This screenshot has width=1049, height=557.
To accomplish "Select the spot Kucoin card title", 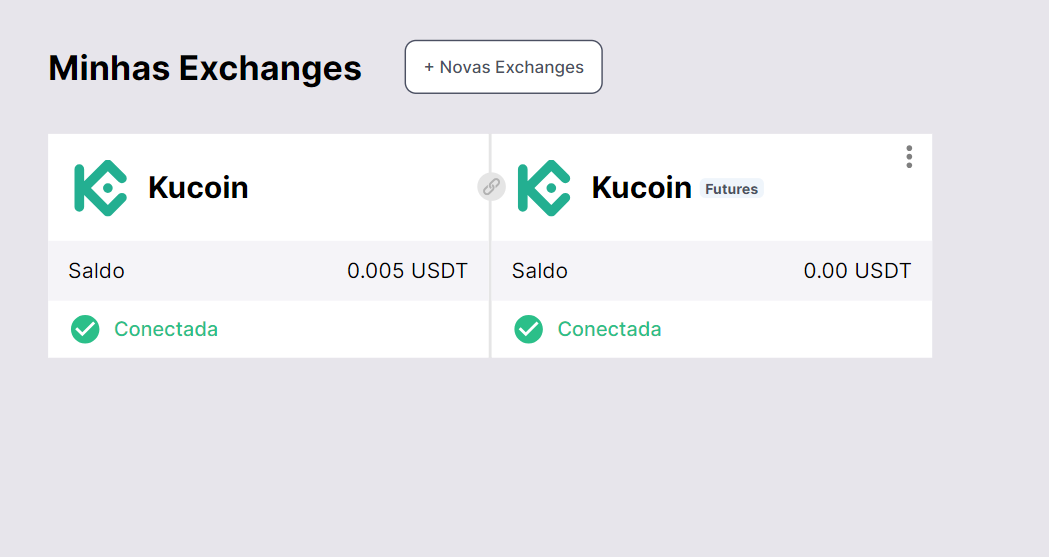I will click(198, 187).
